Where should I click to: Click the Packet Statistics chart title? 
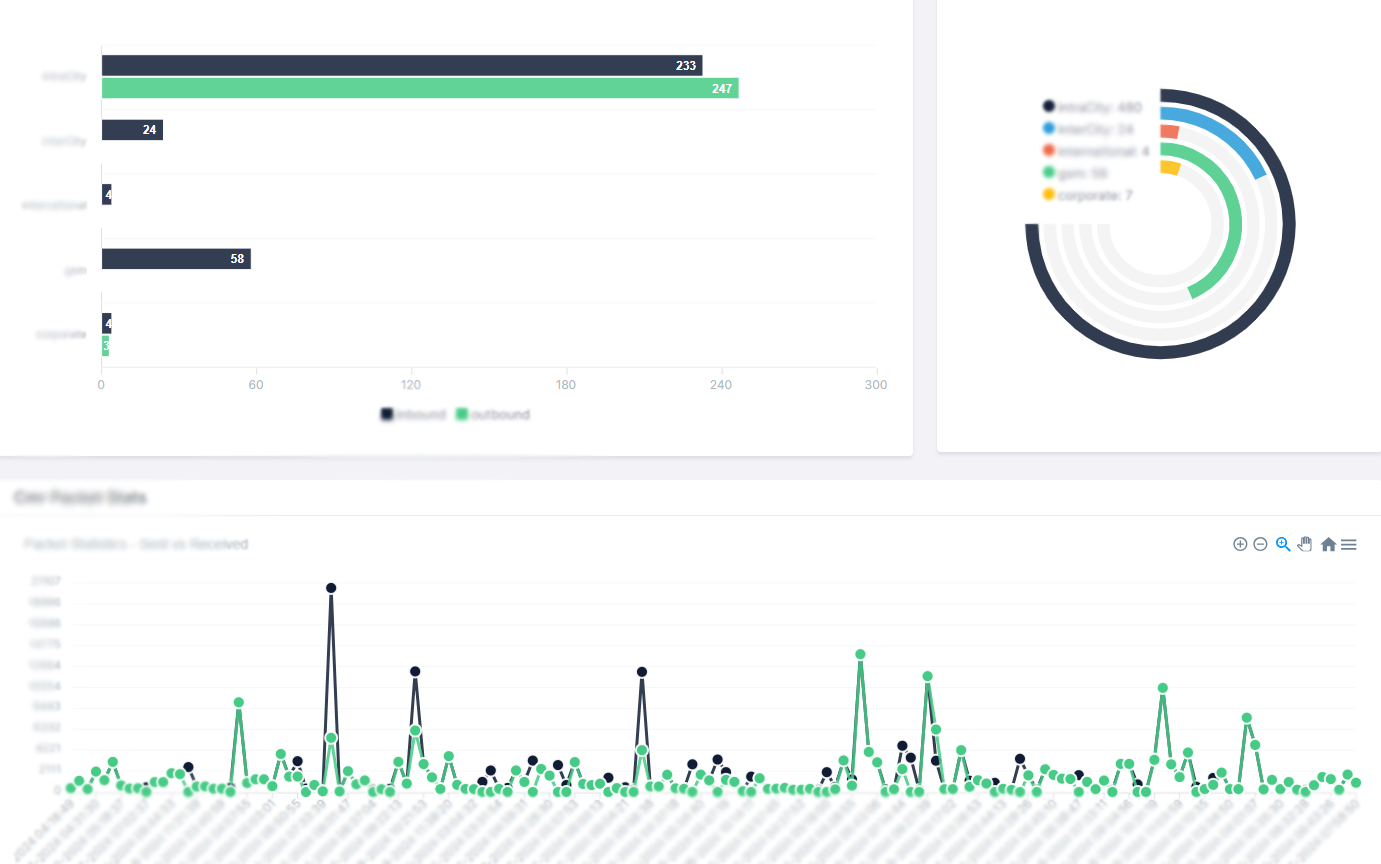(136, 544)
